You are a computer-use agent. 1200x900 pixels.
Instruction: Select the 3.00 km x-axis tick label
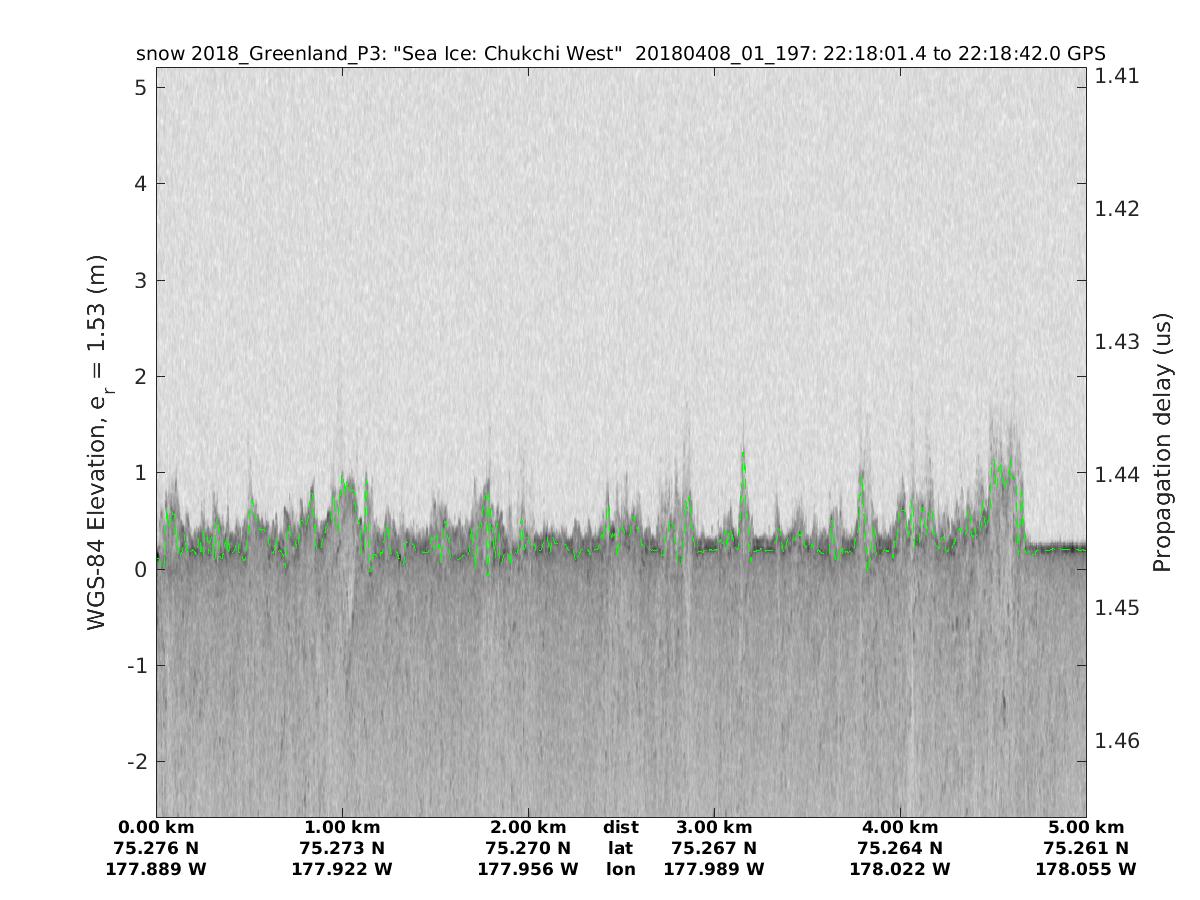(714, 828)
